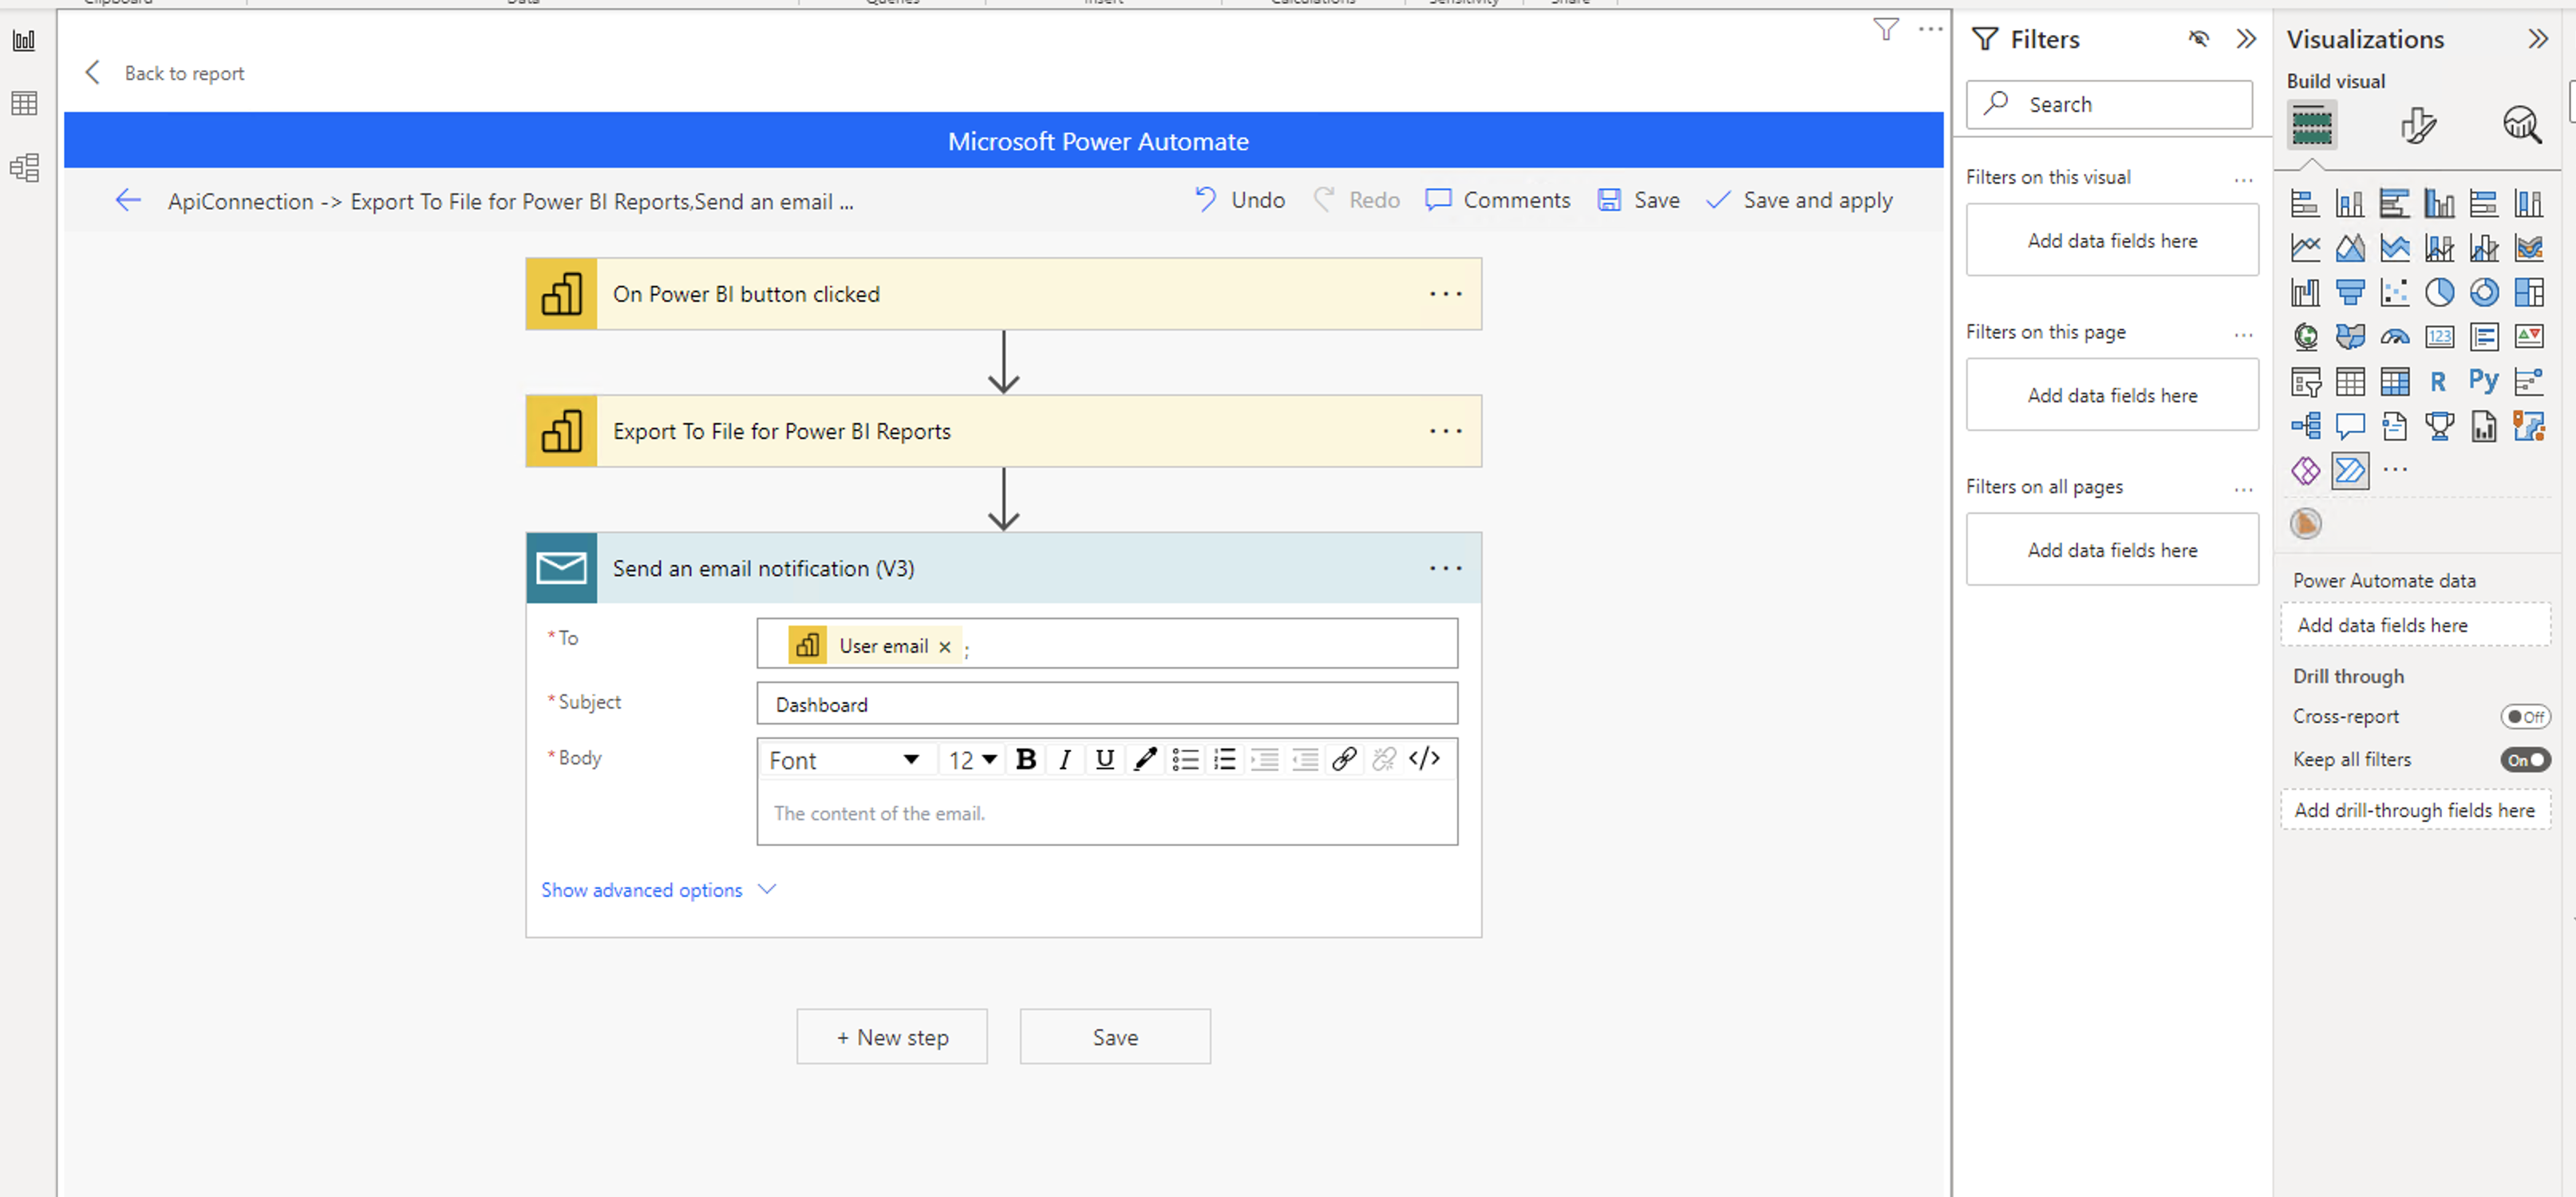Viewport: 2576px width, 1197px height.
Task: Select the Pie chart visual
Action: [2439, 292]
